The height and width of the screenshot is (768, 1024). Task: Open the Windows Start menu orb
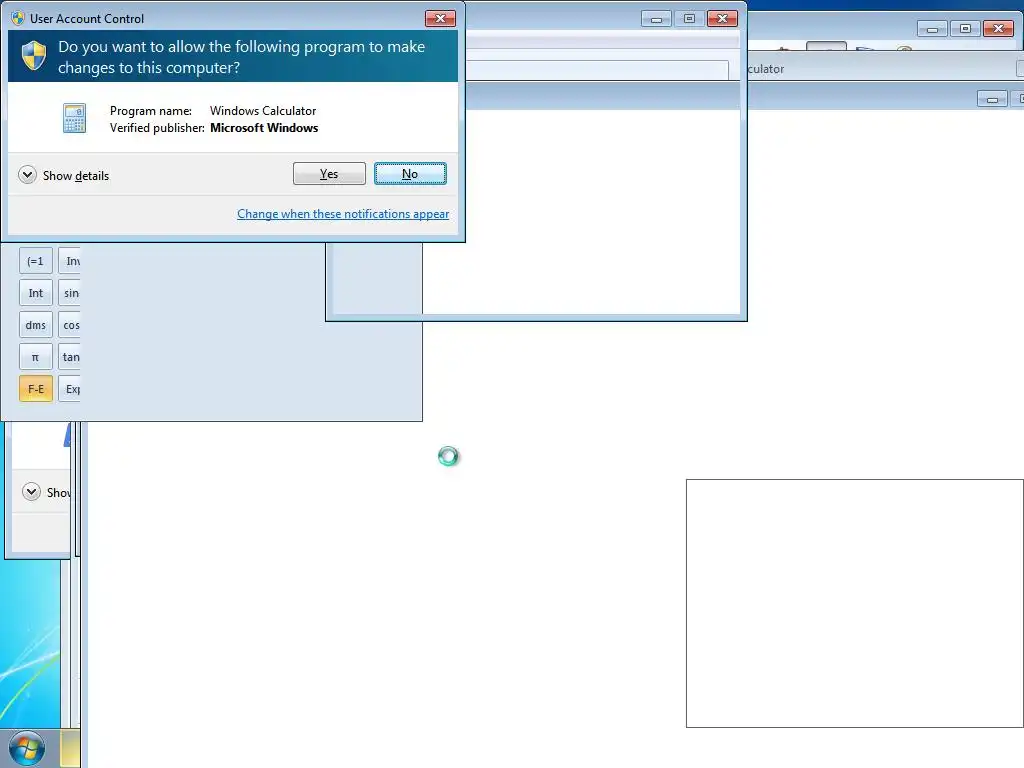tap(27, 748)
